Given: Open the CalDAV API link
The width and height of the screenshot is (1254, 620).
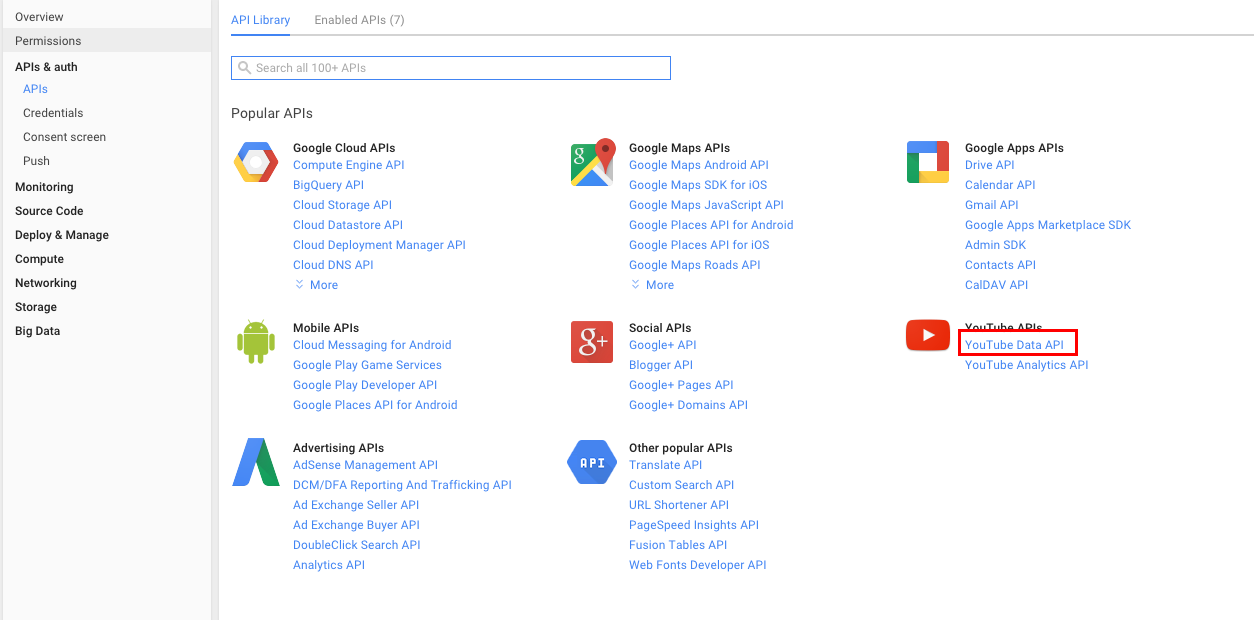Looking at the screenshot, I should (996, 285).
